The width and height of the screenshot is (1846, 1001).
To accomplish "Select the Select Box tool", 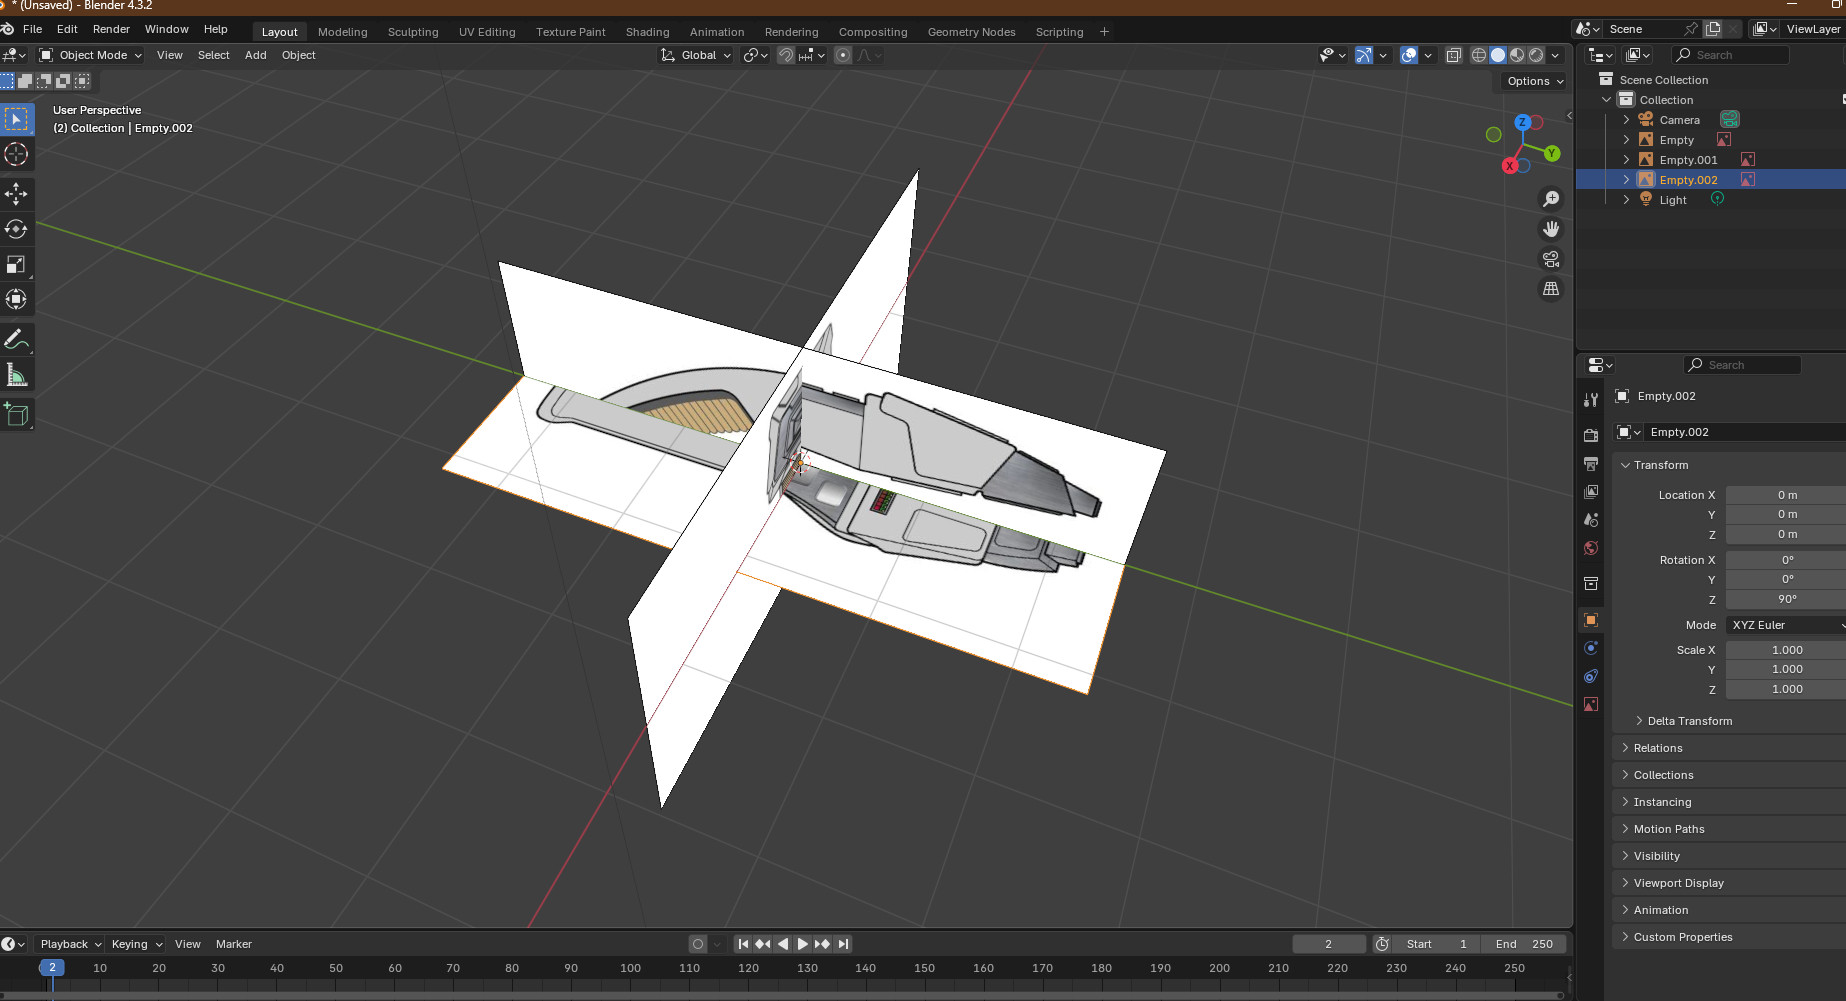I will 16,119.
